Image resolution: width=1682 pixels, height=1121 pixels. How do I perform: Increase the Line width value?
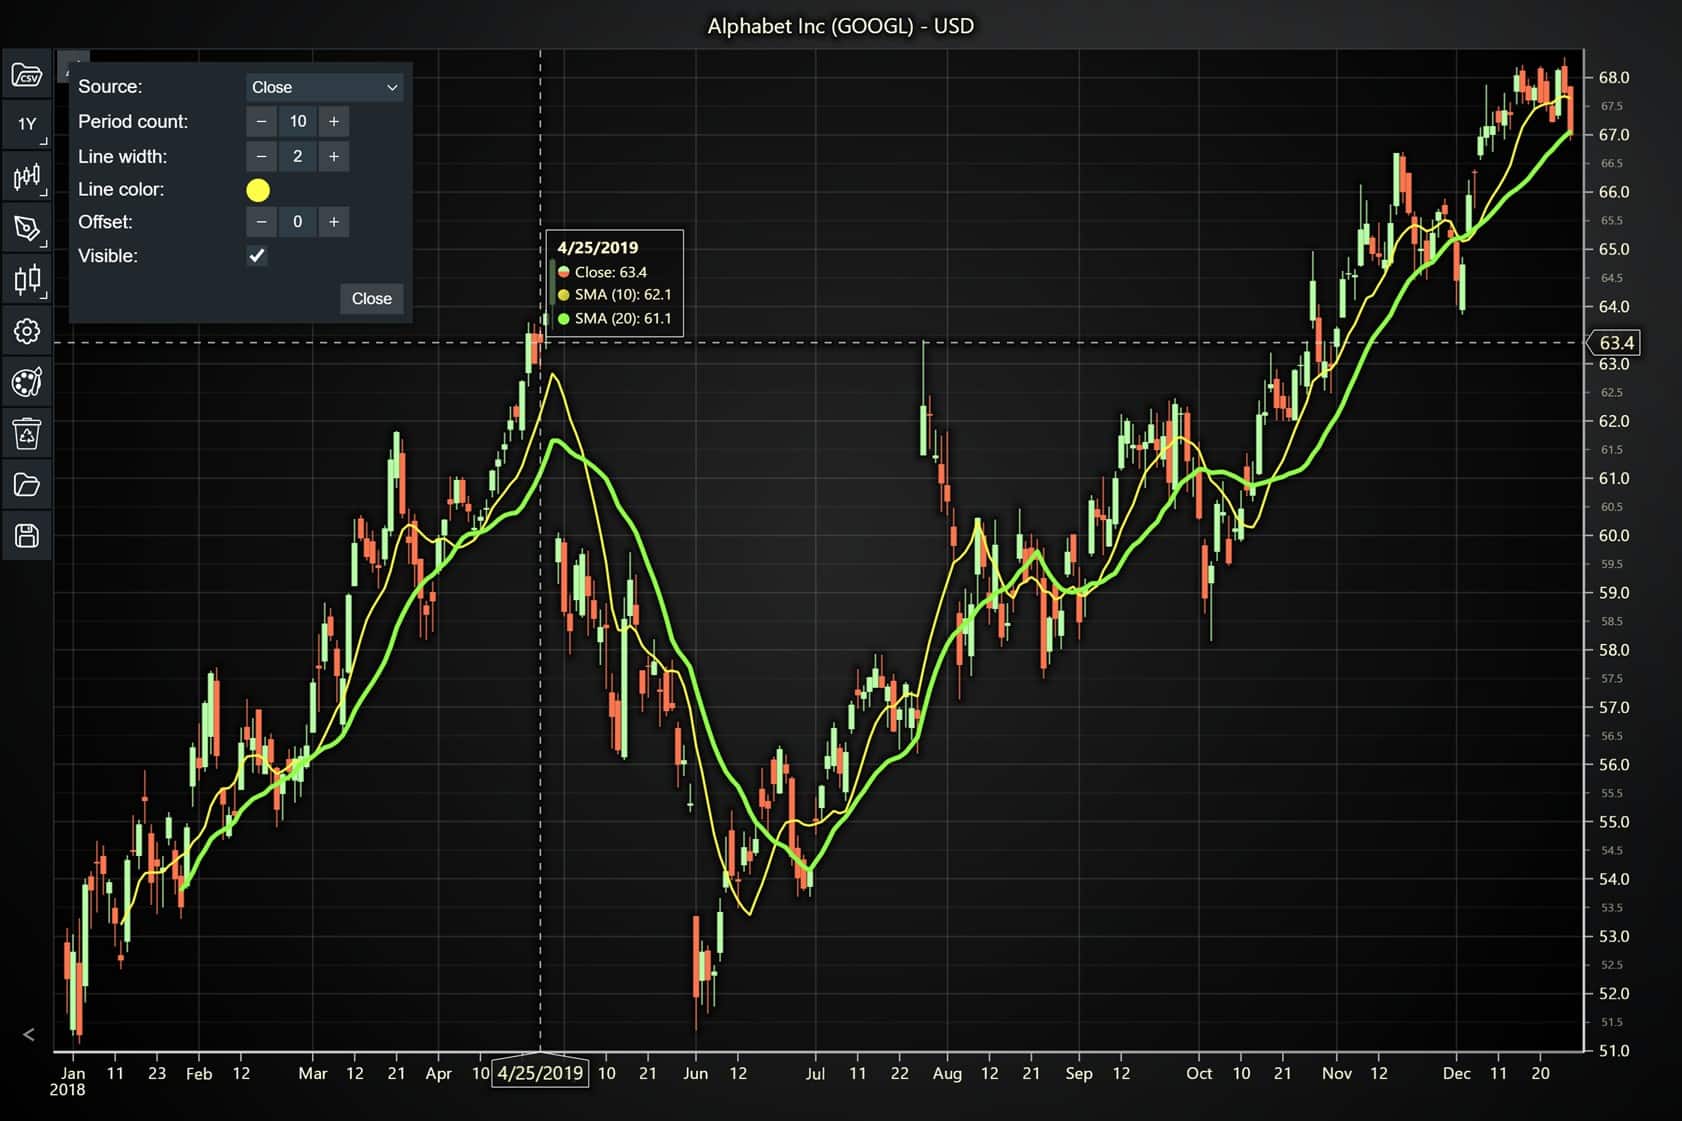coord(334,156)
